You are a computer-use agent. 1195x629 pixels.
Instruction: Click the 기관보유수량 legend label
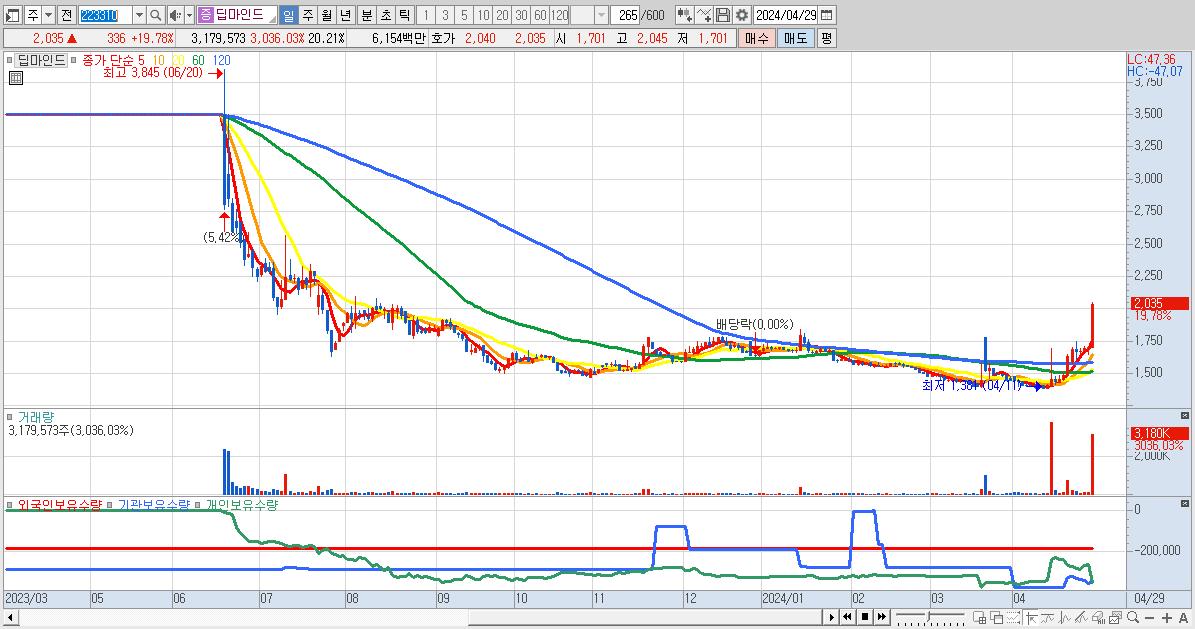pyautogui.click(x=154, y=505)
